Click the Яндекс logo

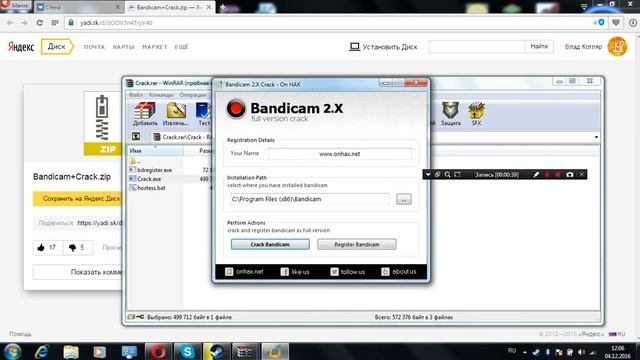(21, 47)
